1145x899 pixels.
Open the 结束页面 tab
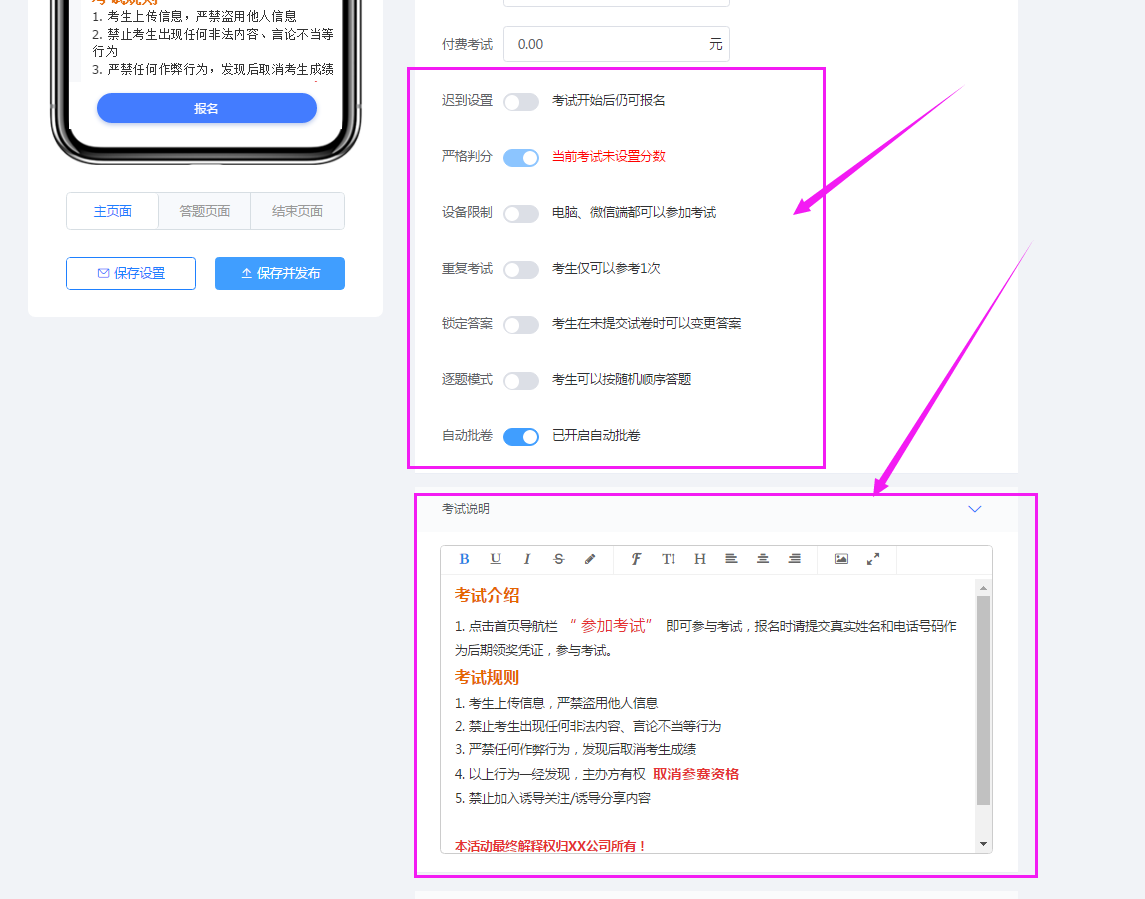click(x=297, y=211)
